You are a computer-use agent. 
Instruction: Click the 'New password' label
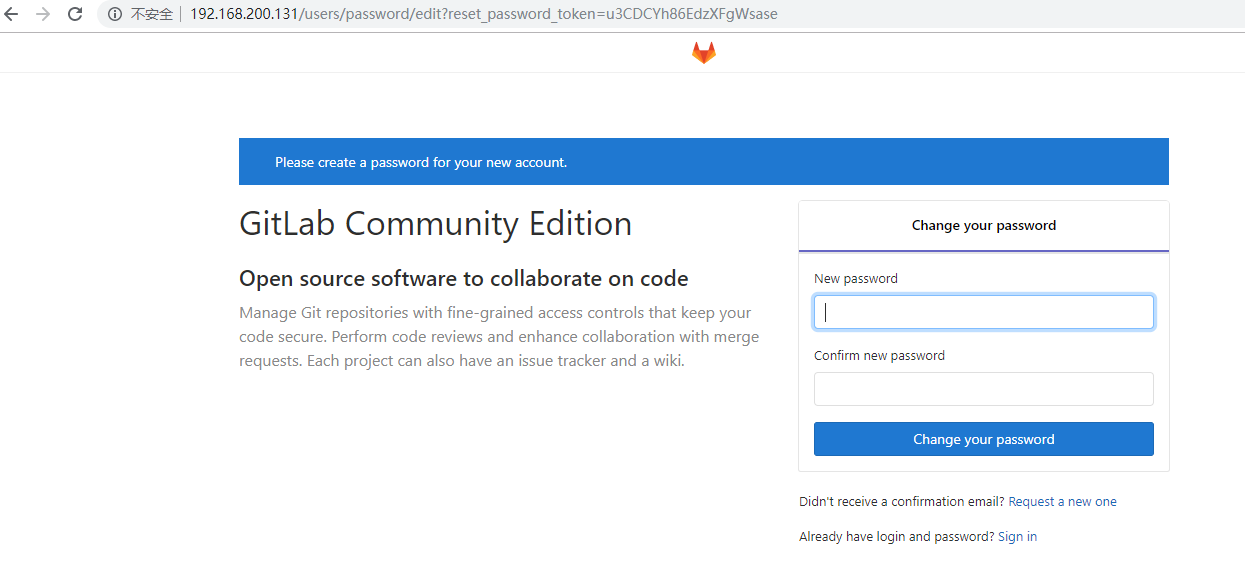pos(856,279)
